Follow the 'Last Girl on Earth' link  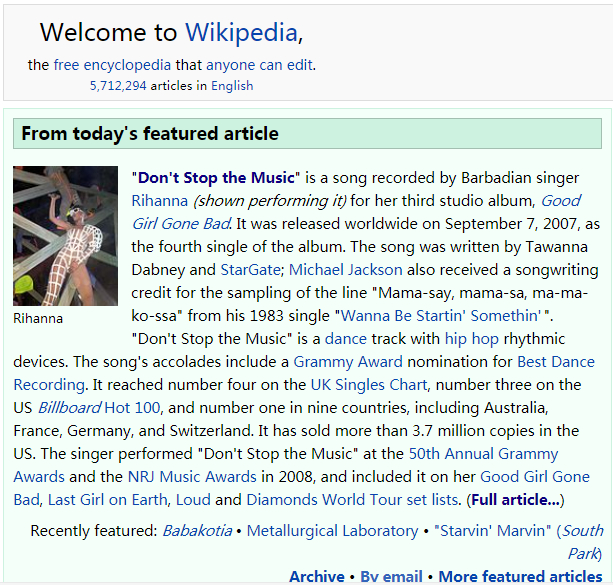(108, 500)
